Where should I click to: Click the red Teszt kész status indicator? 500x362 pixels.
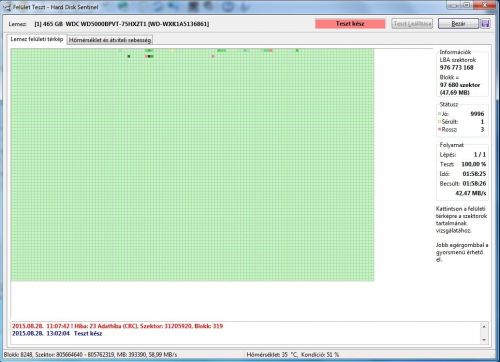coord(350,24)
